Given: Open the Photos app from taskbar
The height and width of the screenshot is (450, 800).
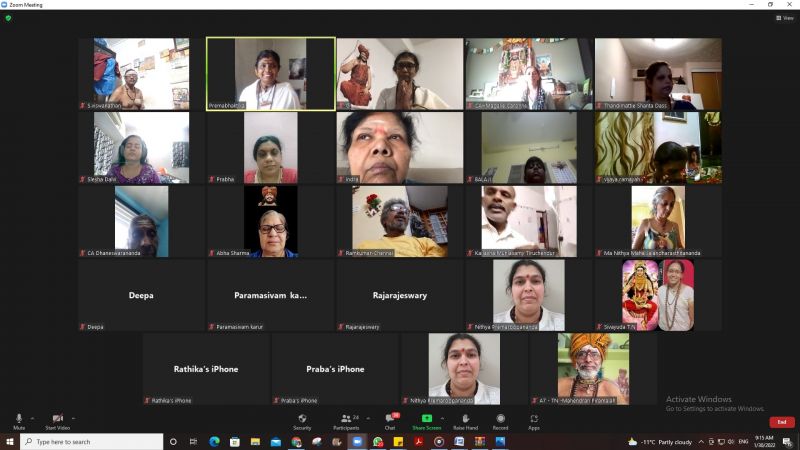Looking at the screenshot, I should 500,442.
